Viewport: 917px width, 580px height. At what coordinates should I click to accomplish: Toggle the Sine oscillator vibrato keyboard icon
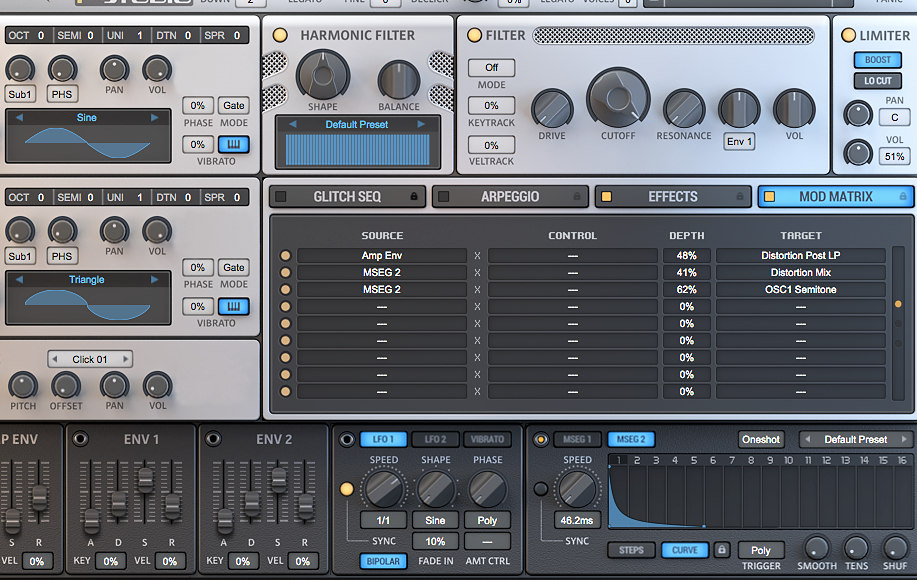pos(233,144)
